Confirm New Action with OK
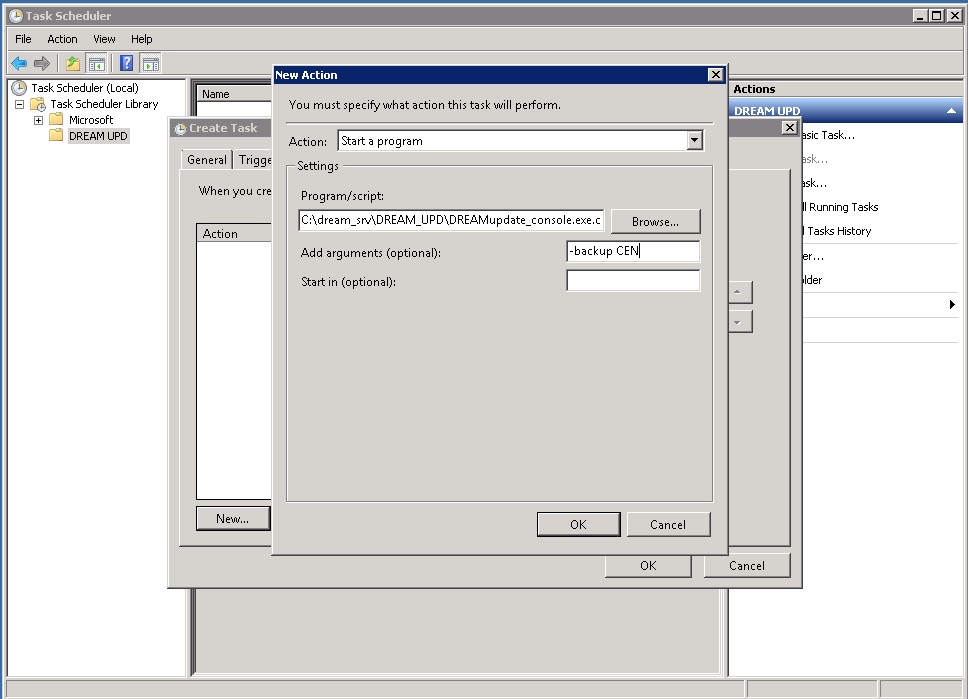 coord(578,524)
